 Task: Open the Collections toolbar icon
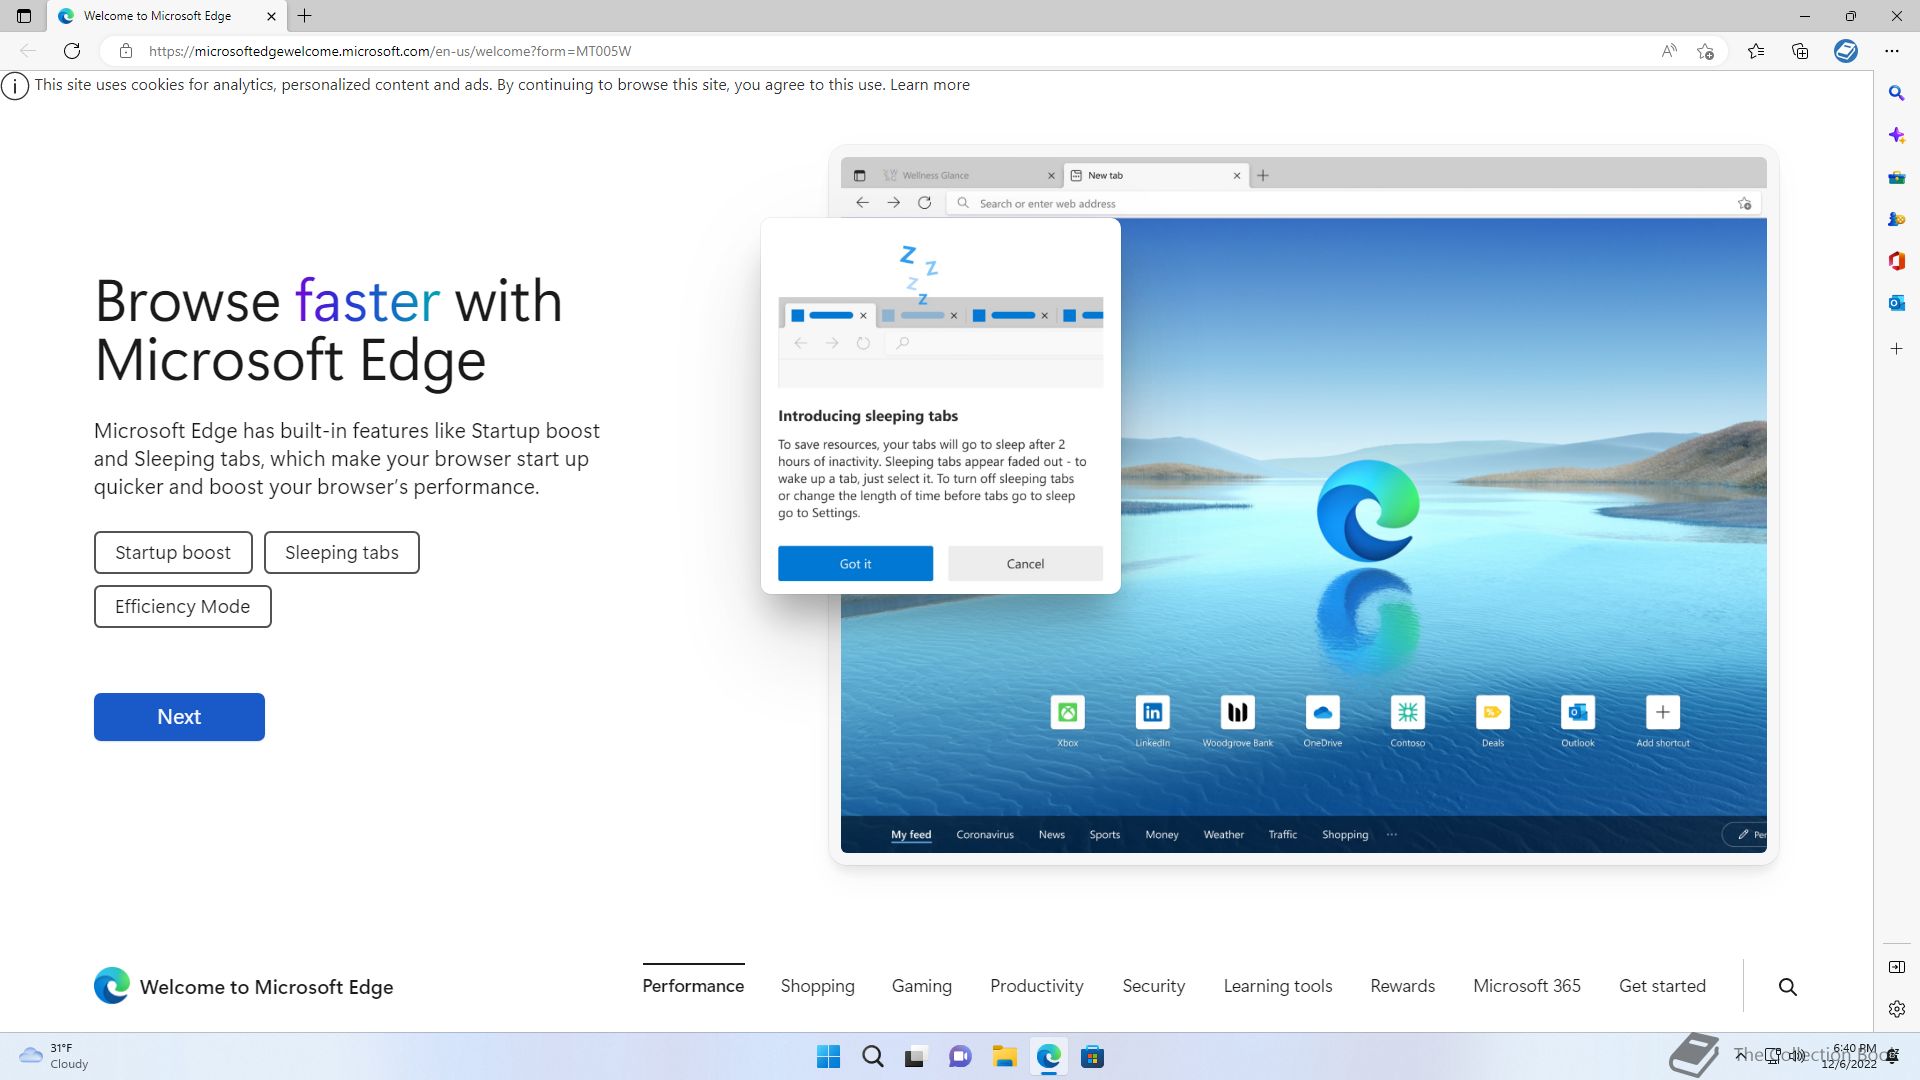pos(1800,51)
